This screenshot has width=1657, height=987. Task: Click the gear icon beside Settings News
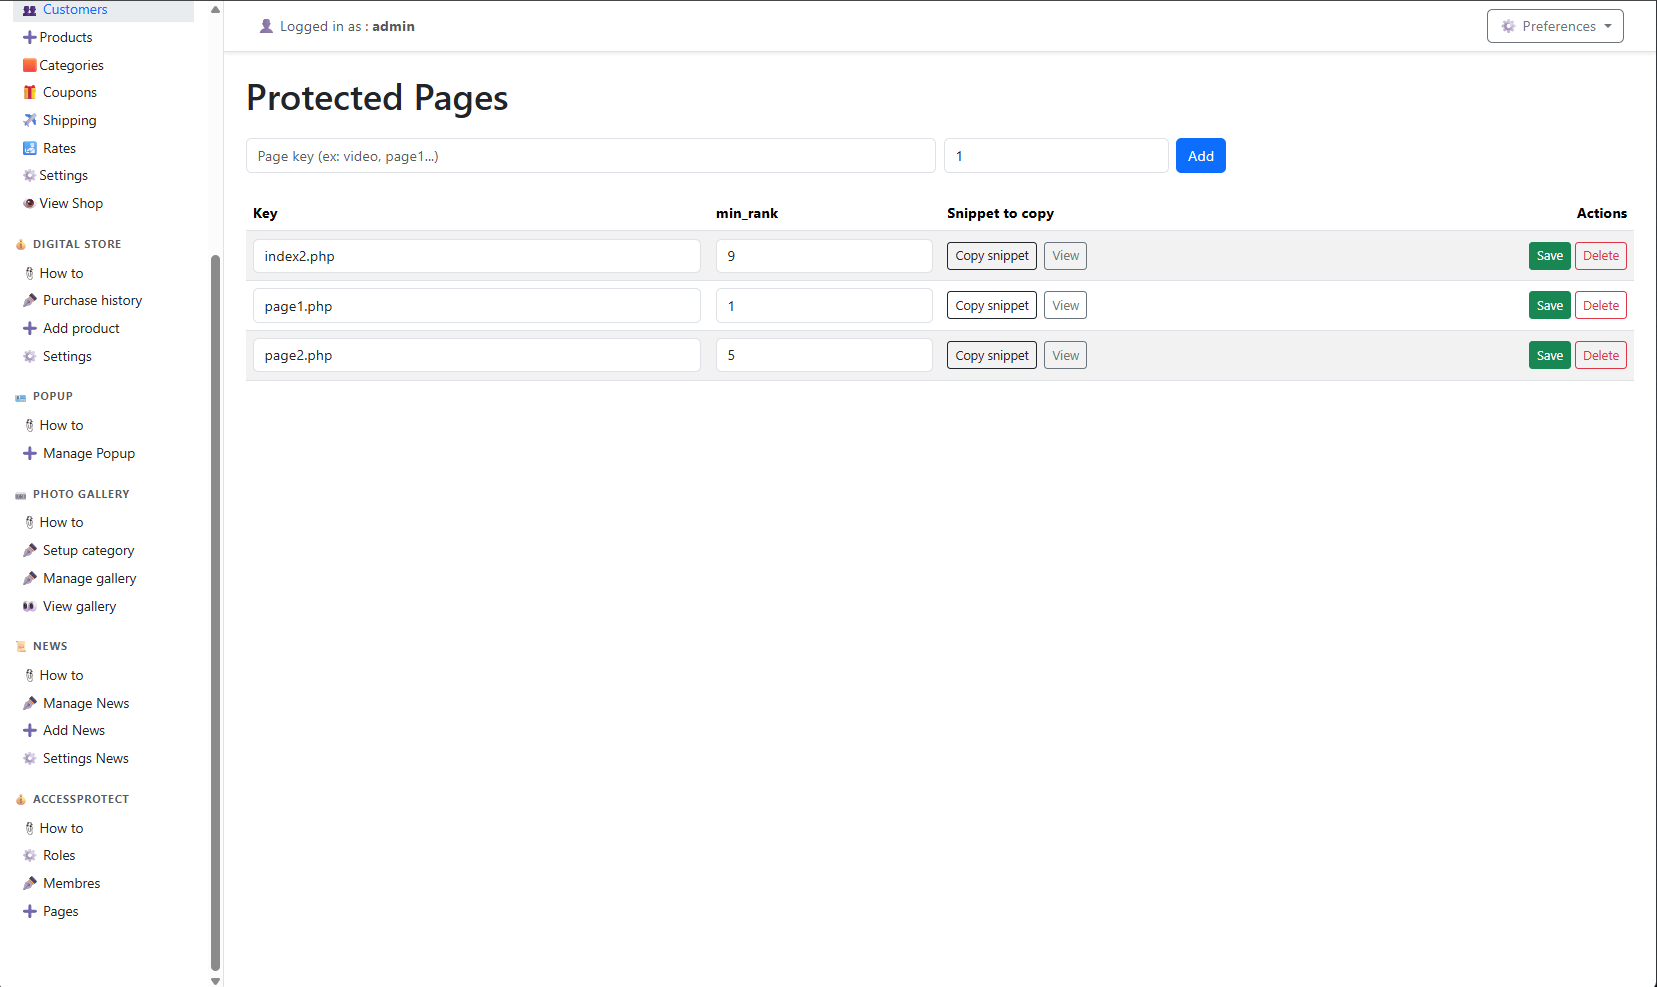pyautogui.click(x=30, y=758)
